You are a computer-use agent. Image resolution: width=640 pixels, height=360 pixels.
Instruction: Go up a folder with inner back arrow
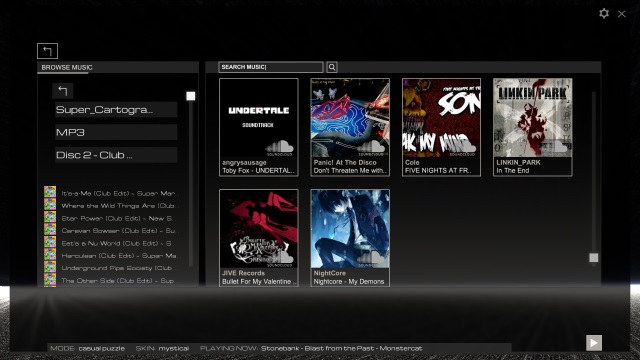point(63,91)
